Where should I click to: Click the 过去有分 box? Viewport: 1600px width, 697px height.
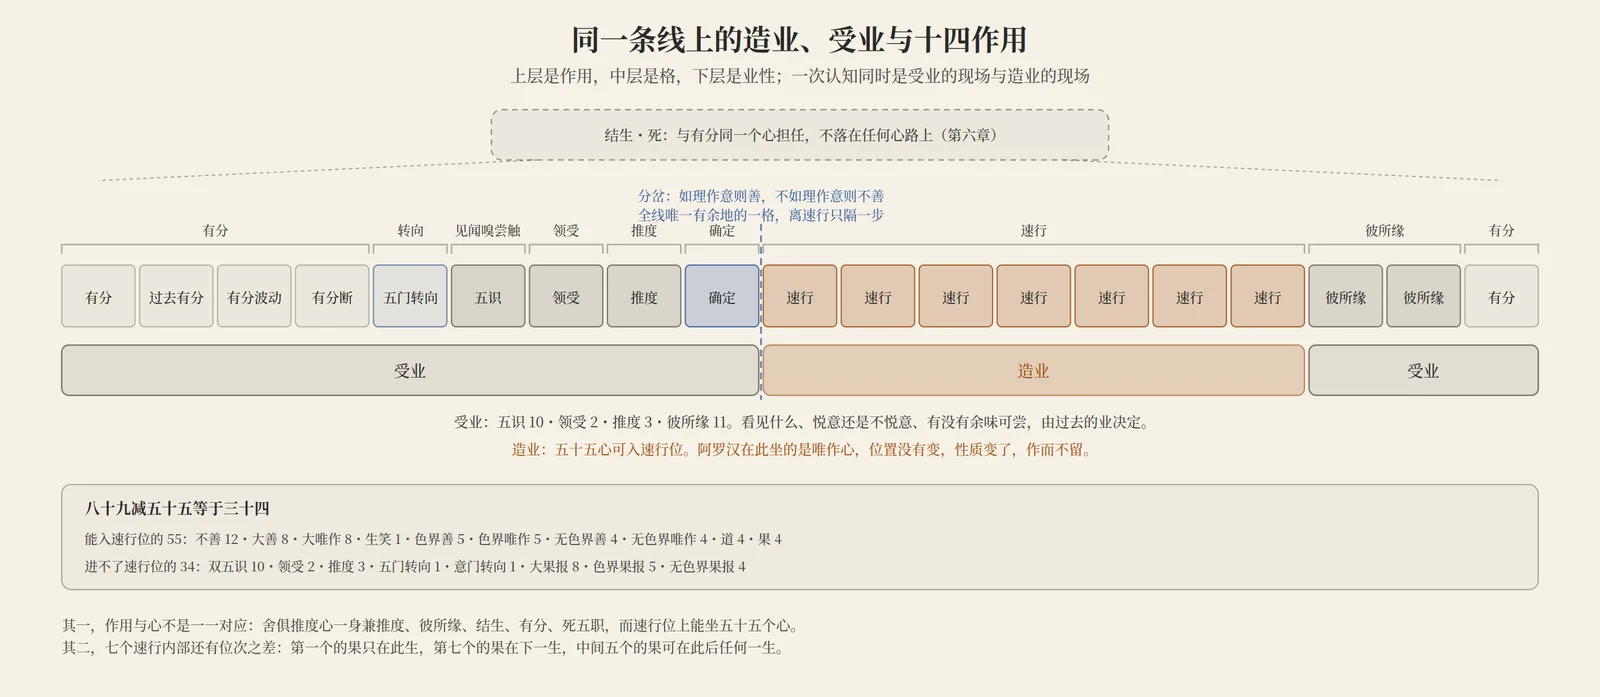(x=176, y=296)
